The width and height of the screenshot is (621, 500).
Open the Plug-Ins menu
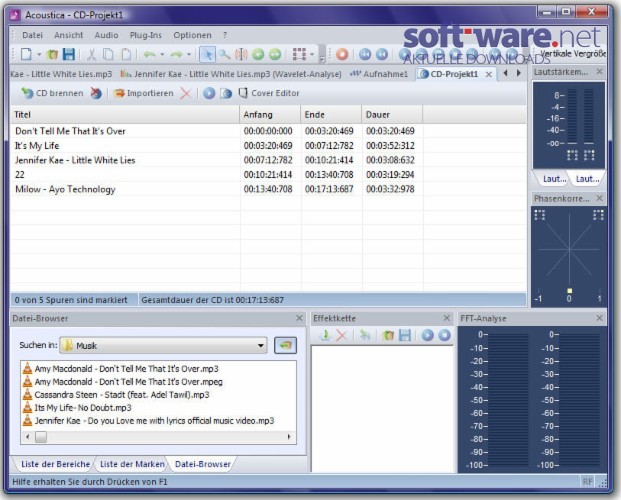click(x=146, y=35)
